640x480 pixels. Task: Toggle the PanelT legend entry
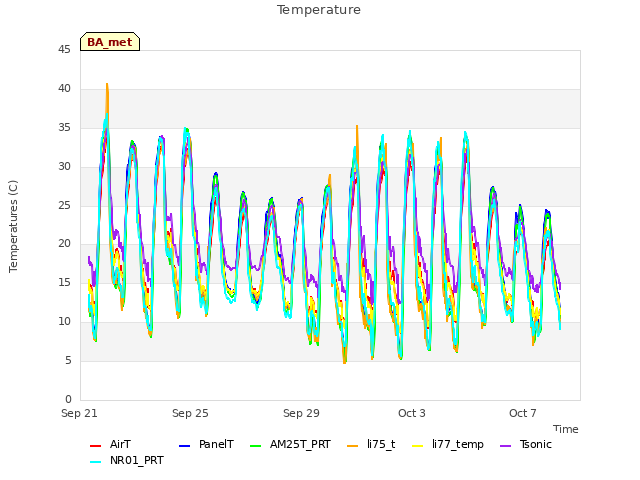tap(207, 444)
